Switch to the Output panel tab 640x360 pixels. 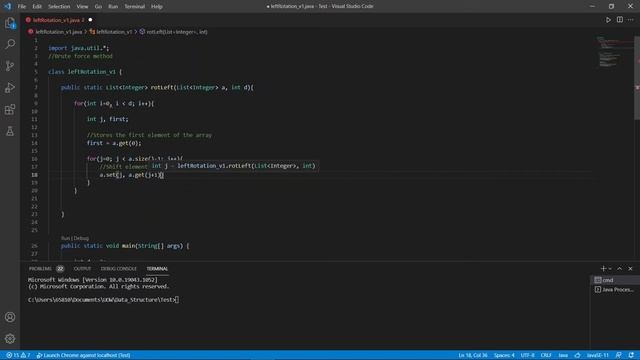point(82,269)
